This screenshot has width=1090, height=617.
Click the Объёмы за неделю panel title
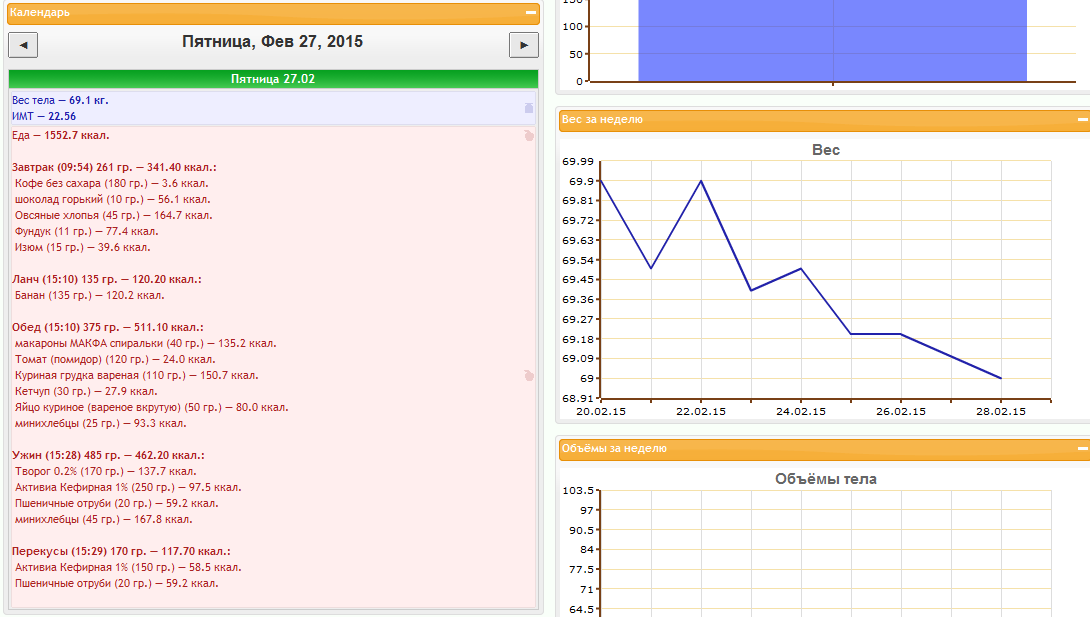pos(614,449)
